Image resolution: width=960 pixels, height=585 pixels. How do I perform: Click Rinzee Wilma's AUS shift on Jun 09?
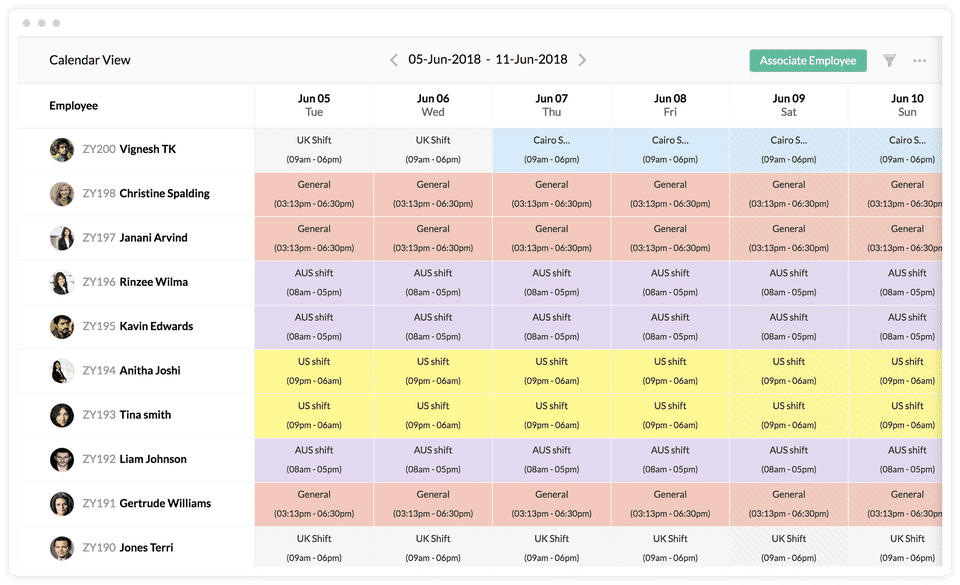tap(788, 282)
